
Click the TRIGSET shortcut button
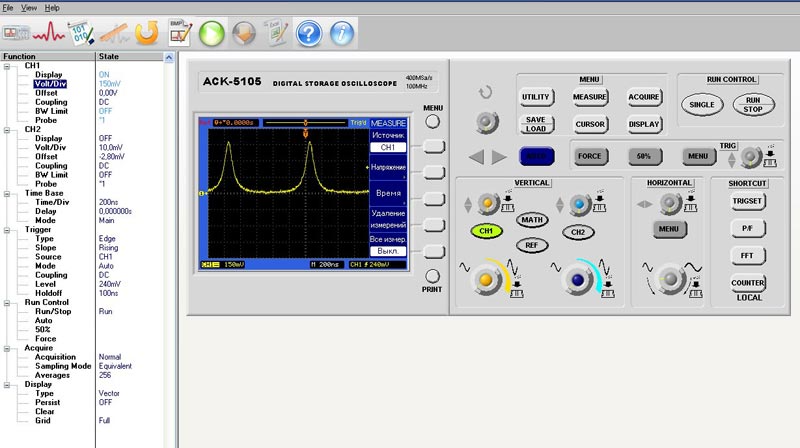(747, 201)
